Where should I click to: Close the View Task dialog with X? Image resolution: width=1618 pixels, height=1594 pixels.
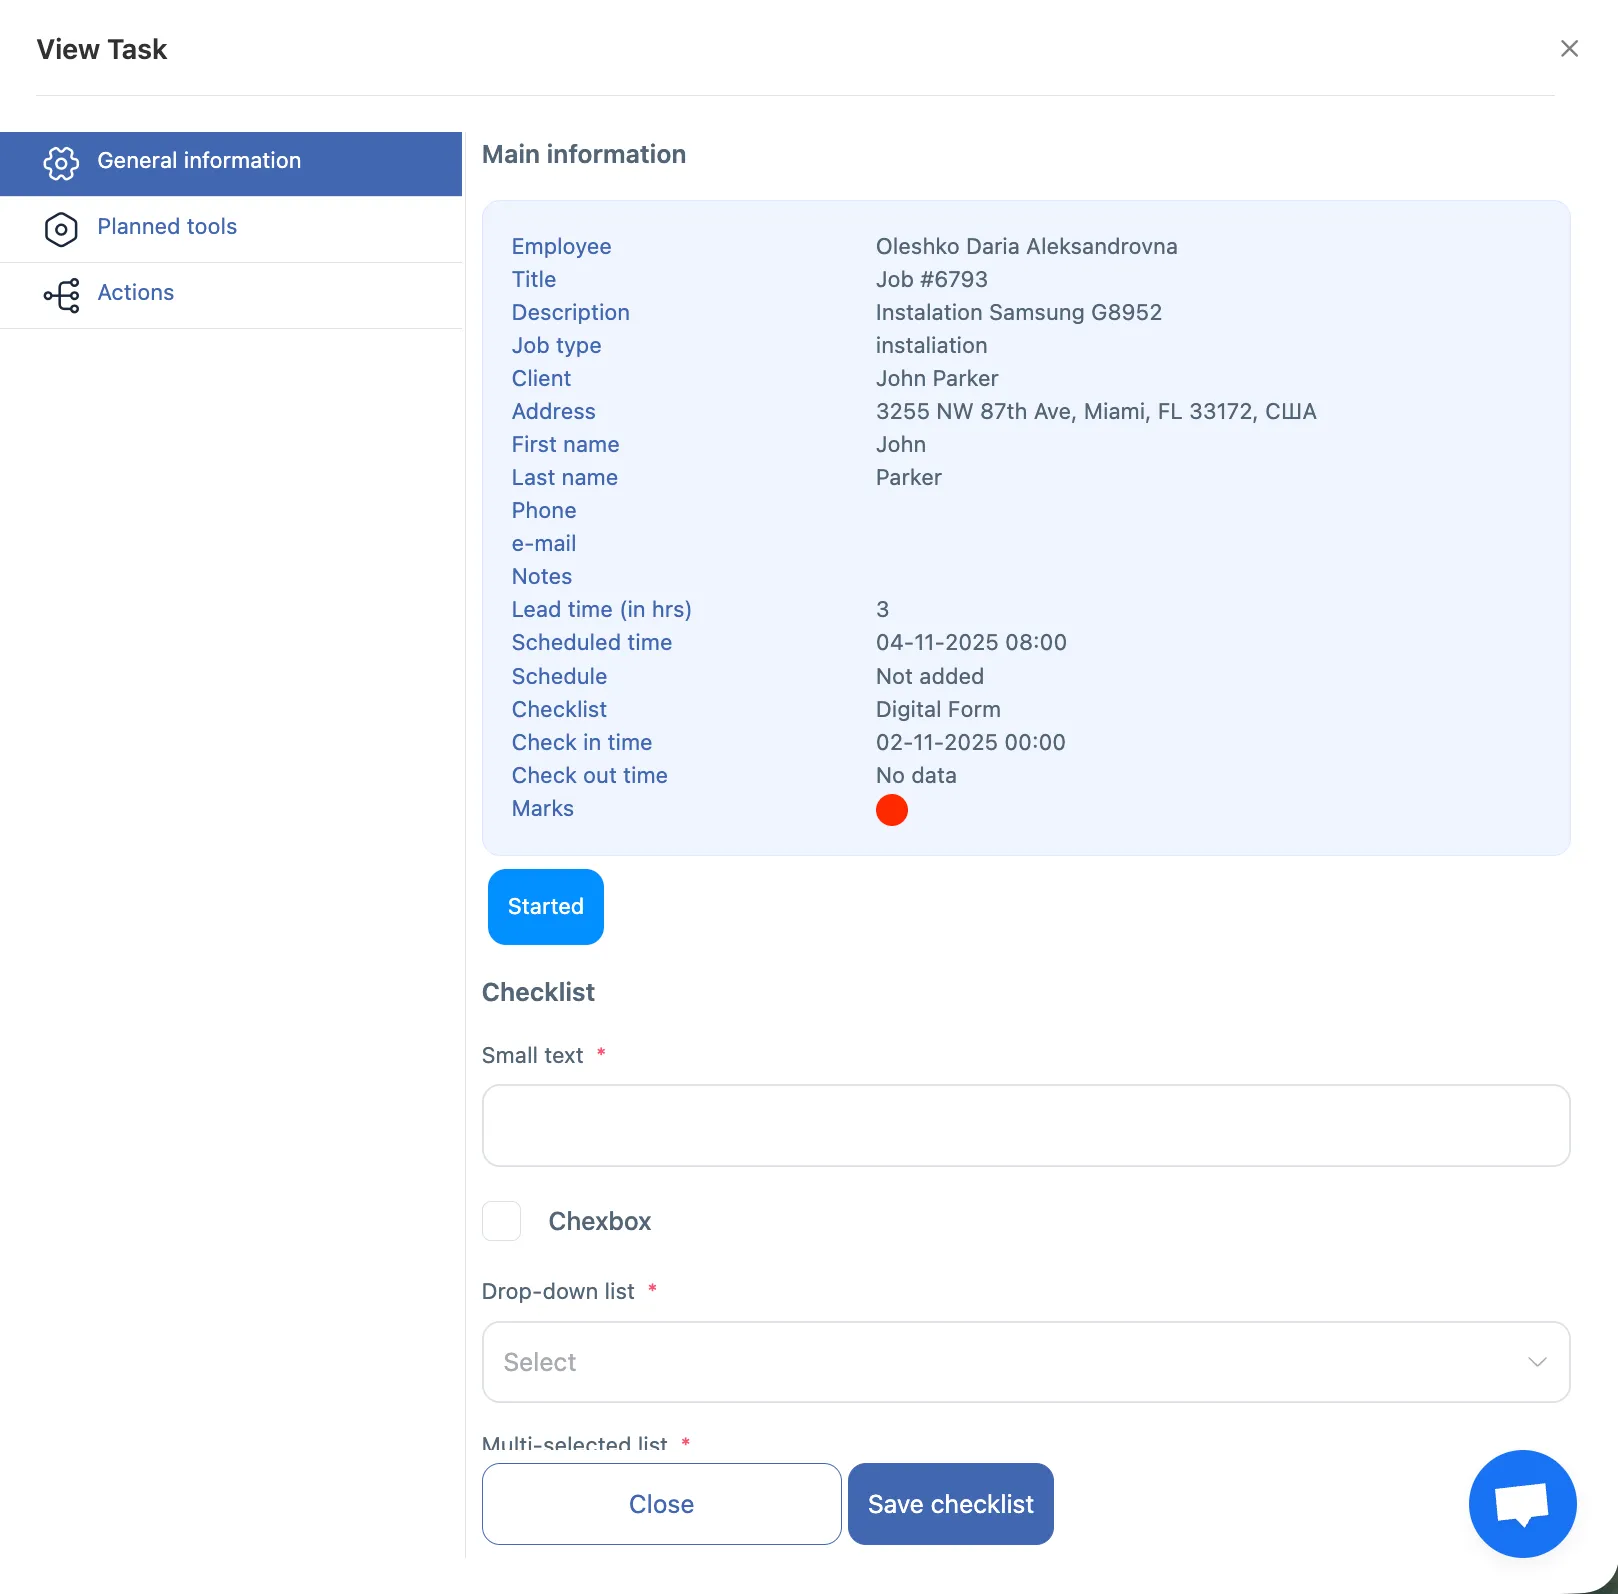[x=1568, y=49]
